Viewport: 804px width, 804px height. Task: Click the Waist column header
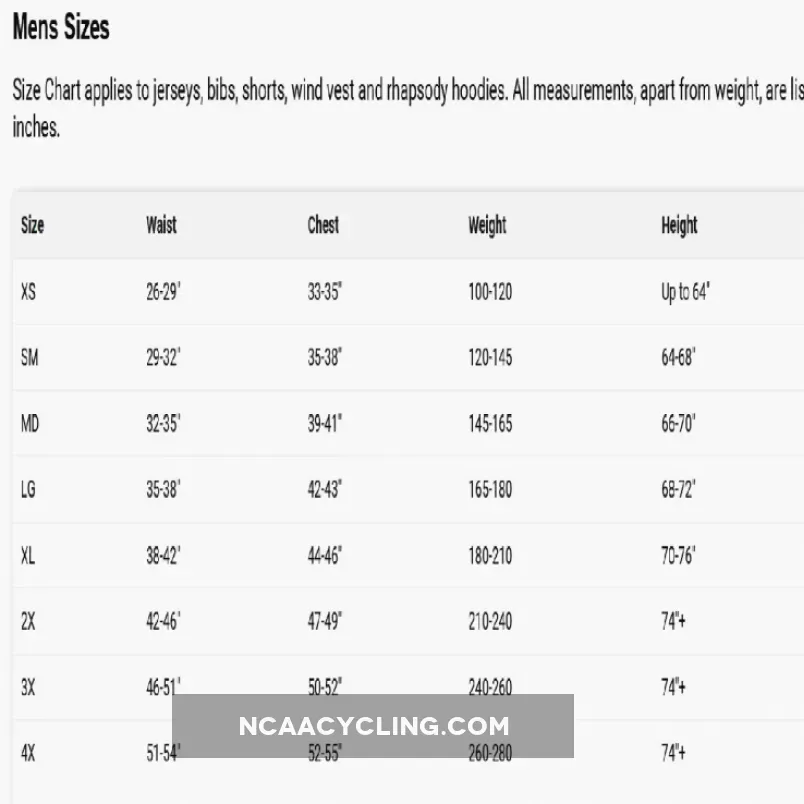(x=161, y=225)
